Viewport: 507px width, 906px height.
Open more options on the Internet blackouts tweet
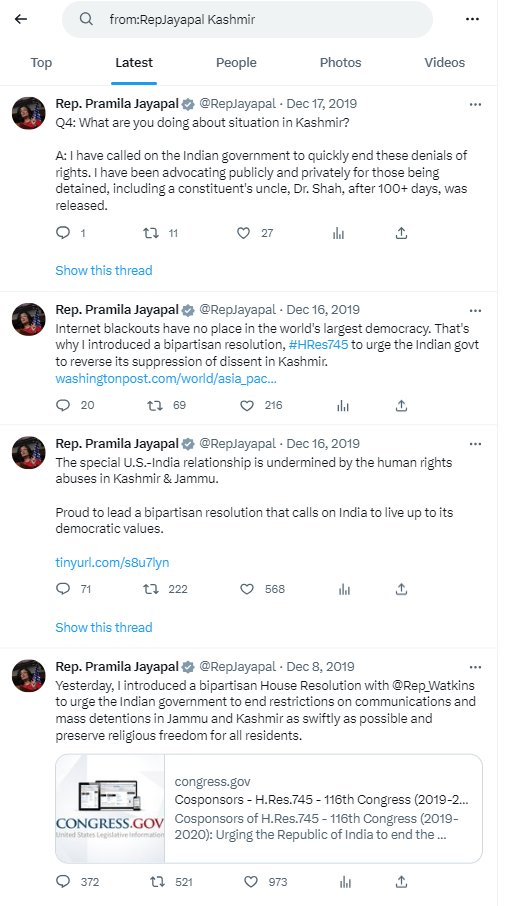475,310
